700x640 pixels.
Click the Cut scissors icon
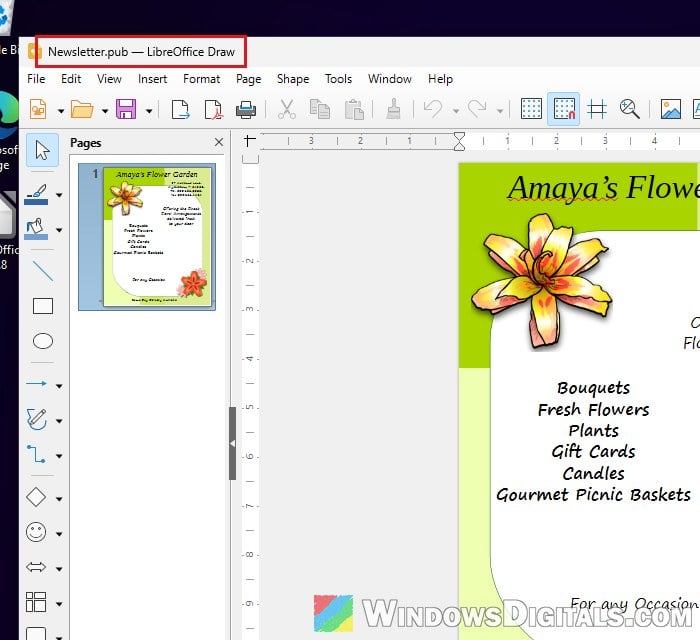pyautogui.click(x=287, y=109)
